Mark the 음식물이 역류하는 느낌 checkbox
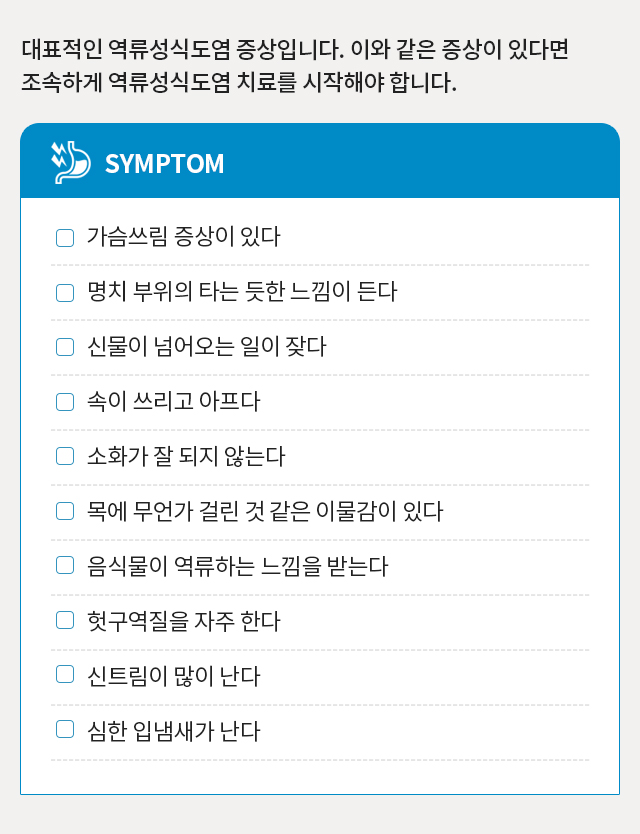Screen dimensions: 640x834 coord(65,568)
